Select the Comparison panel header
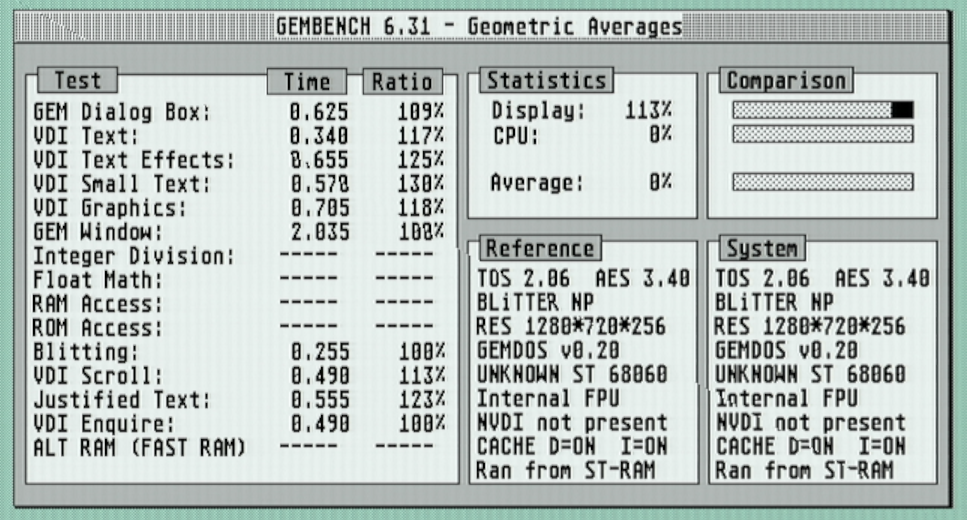The image size is (967, 520). (x=786, y=80)
